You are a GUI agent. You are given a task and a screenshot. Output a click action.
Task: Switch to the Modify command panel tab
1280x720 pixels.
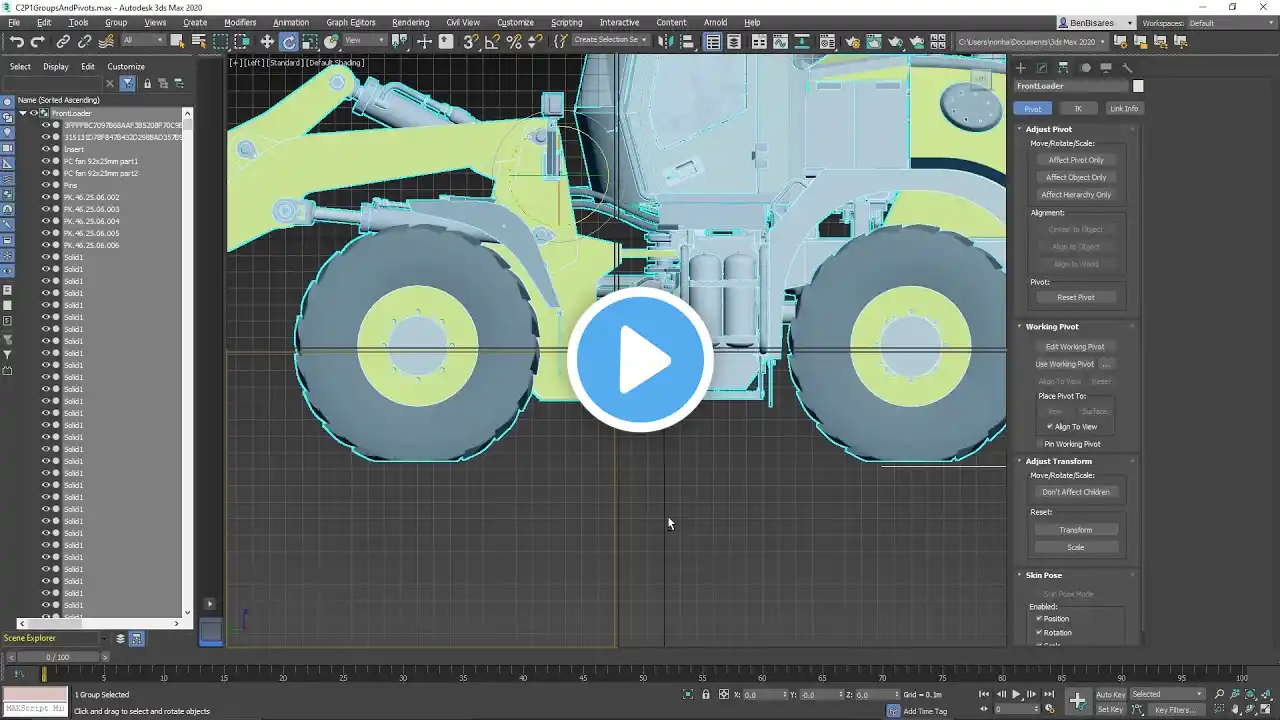click(1041, 68)
